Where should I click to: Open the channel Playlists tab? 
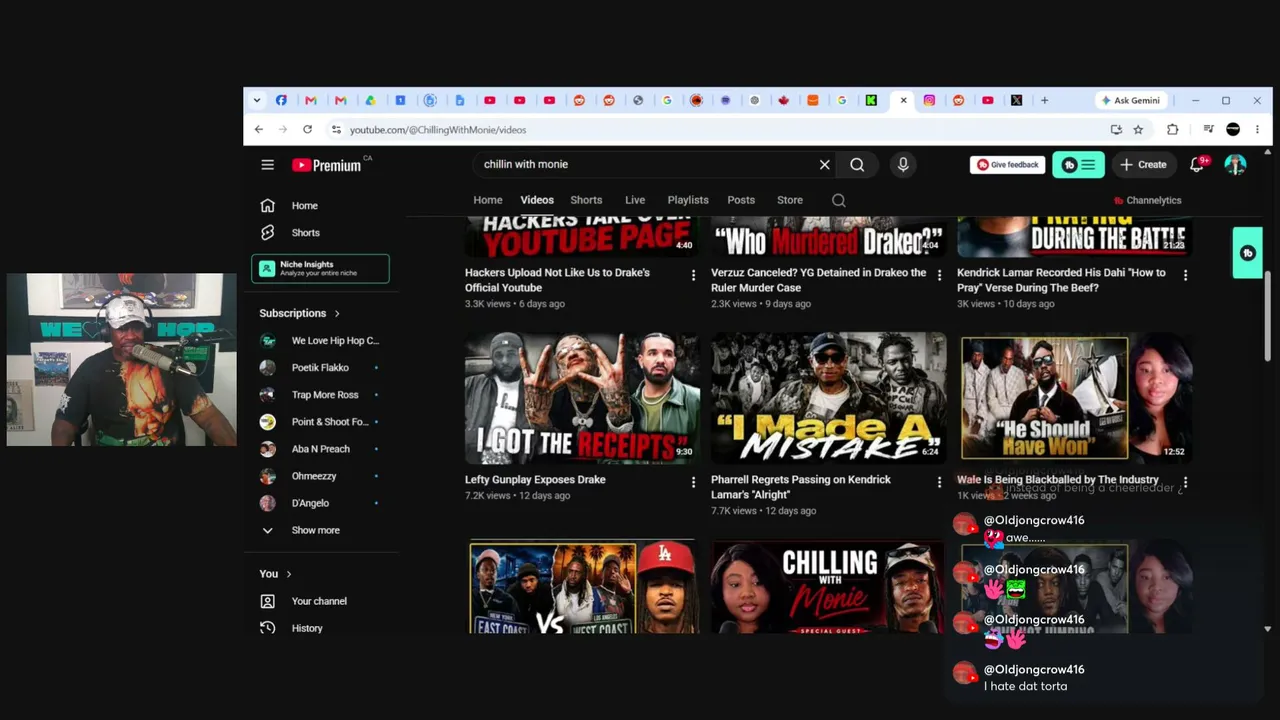pyautogui.click(x=688, y=200)
